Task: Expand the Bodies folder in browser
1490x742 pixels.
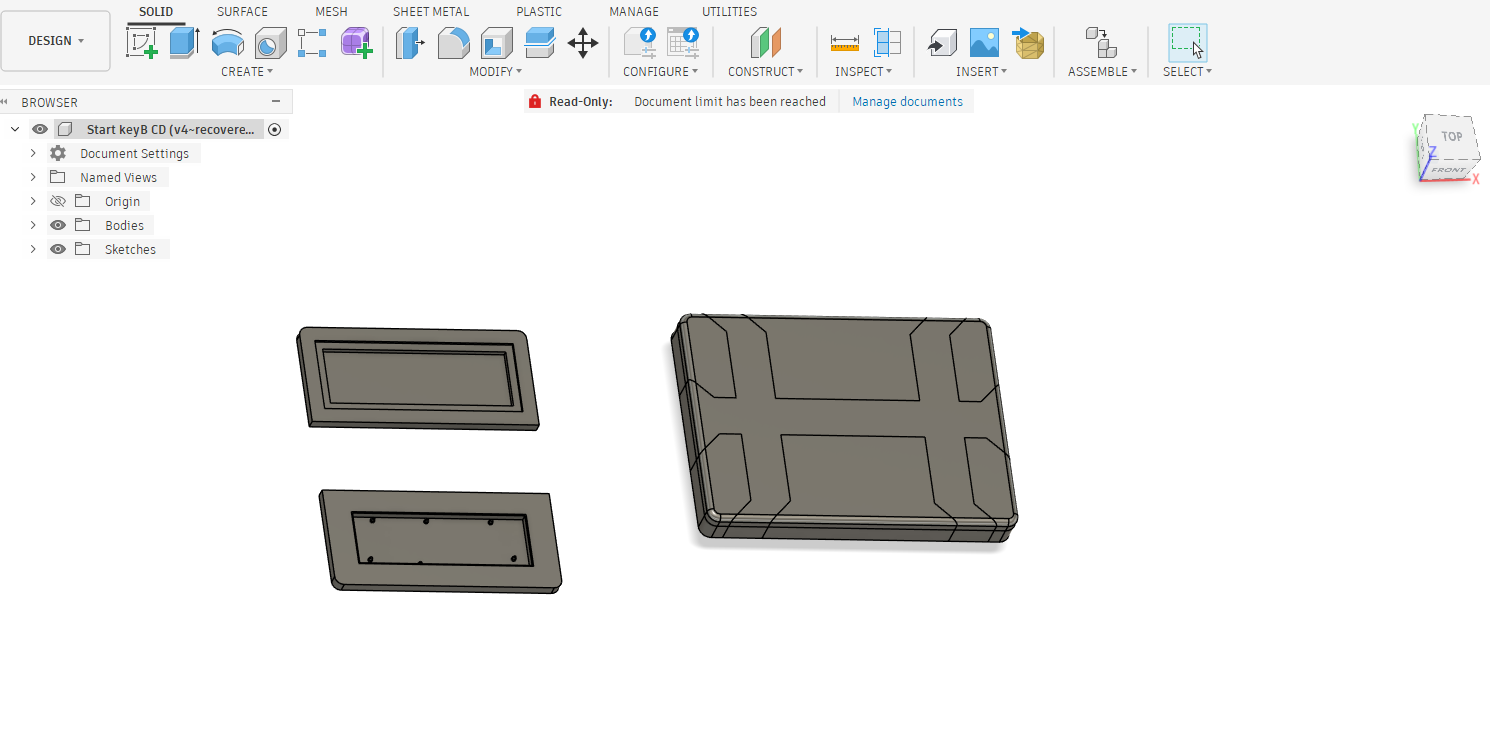Action: tap(33, 225)
